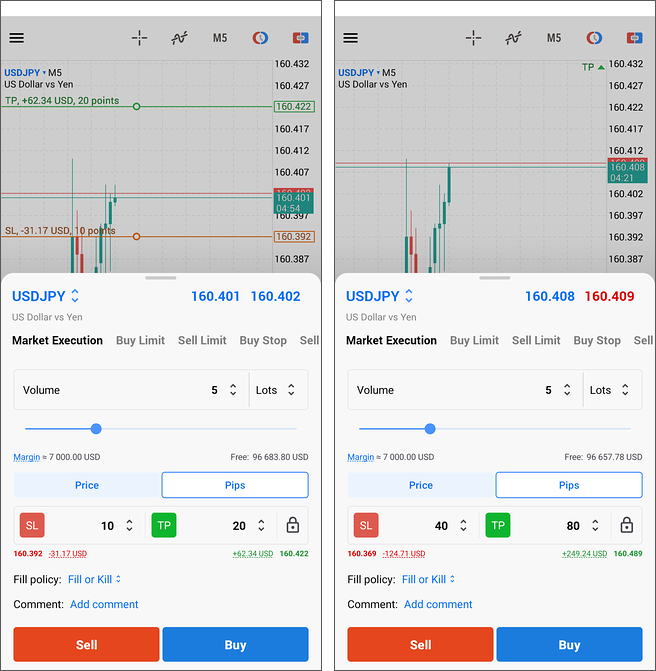Open USDJPY symbol selector beside 160.401 quote
Screen dimensions: 656x671
pos(45,296)
